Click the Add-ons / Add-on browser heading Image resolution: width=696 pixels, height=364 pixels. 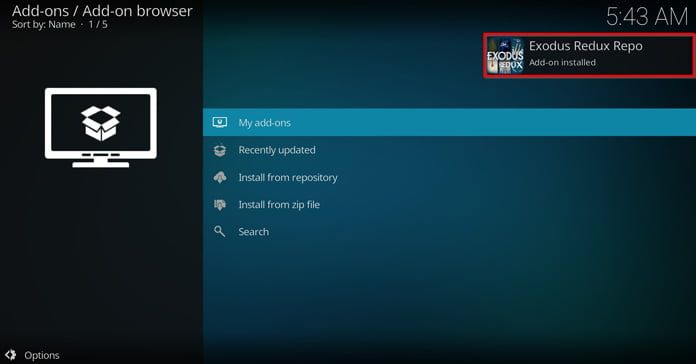(102, 11)
